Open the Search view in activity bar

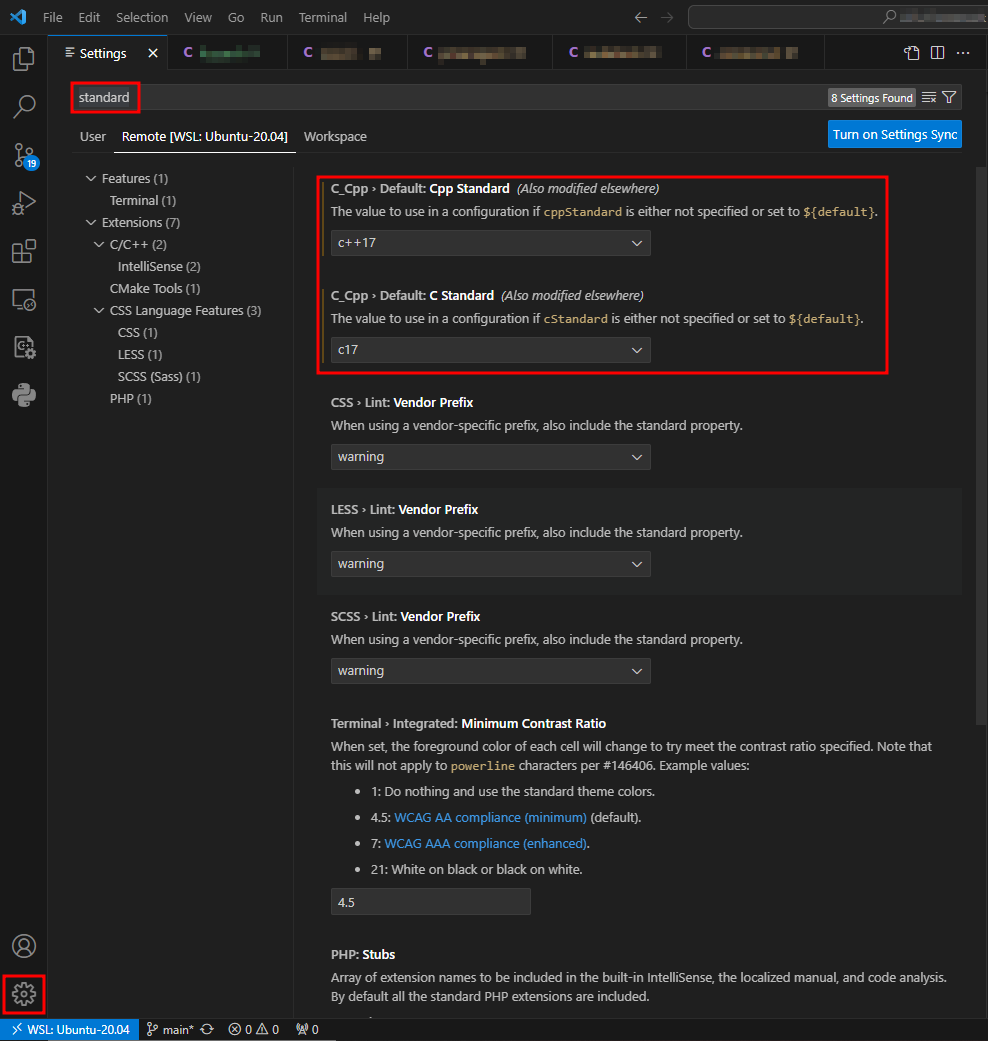click(x=24, y=107)
